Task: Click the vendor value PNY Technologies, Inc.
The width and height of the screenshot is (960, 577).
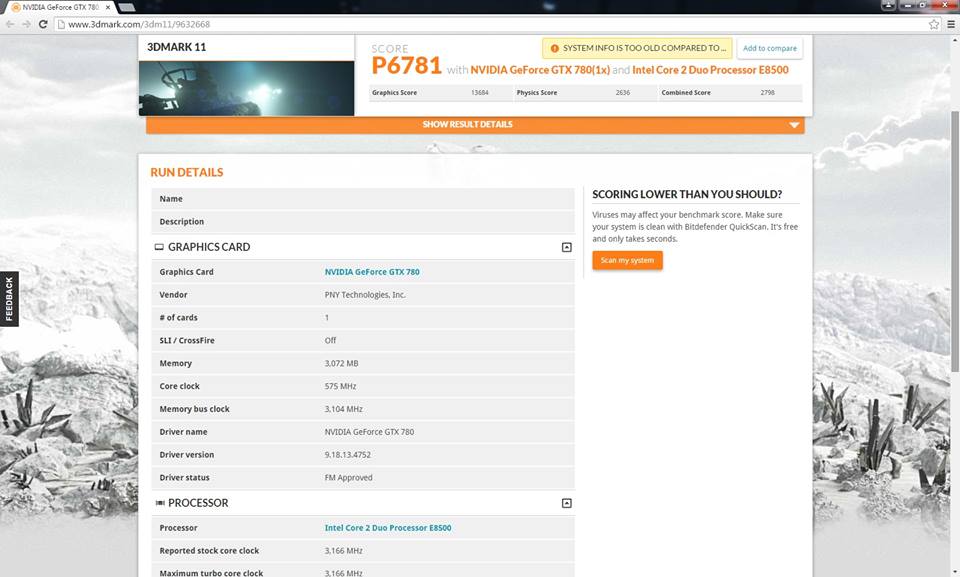Action: point(365,295)
